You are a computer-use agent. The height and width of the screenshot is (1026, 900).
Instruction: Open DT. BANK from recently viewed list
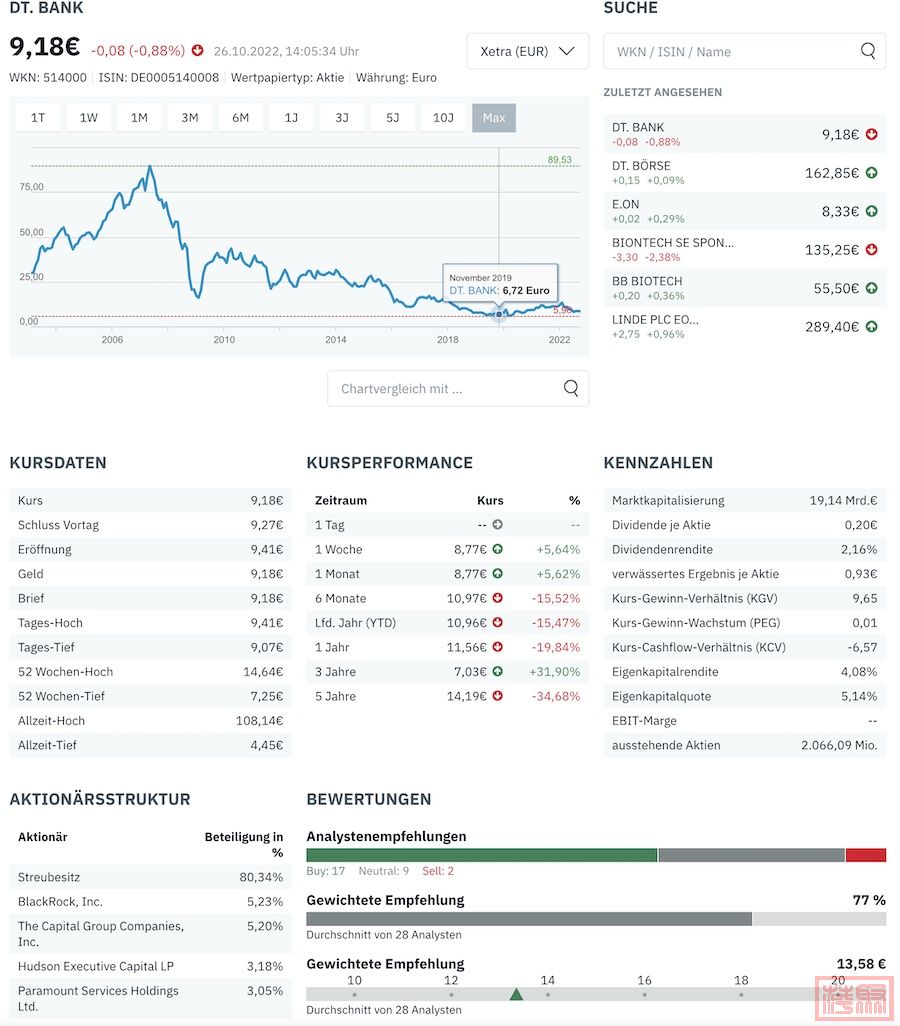pos(745,134)
